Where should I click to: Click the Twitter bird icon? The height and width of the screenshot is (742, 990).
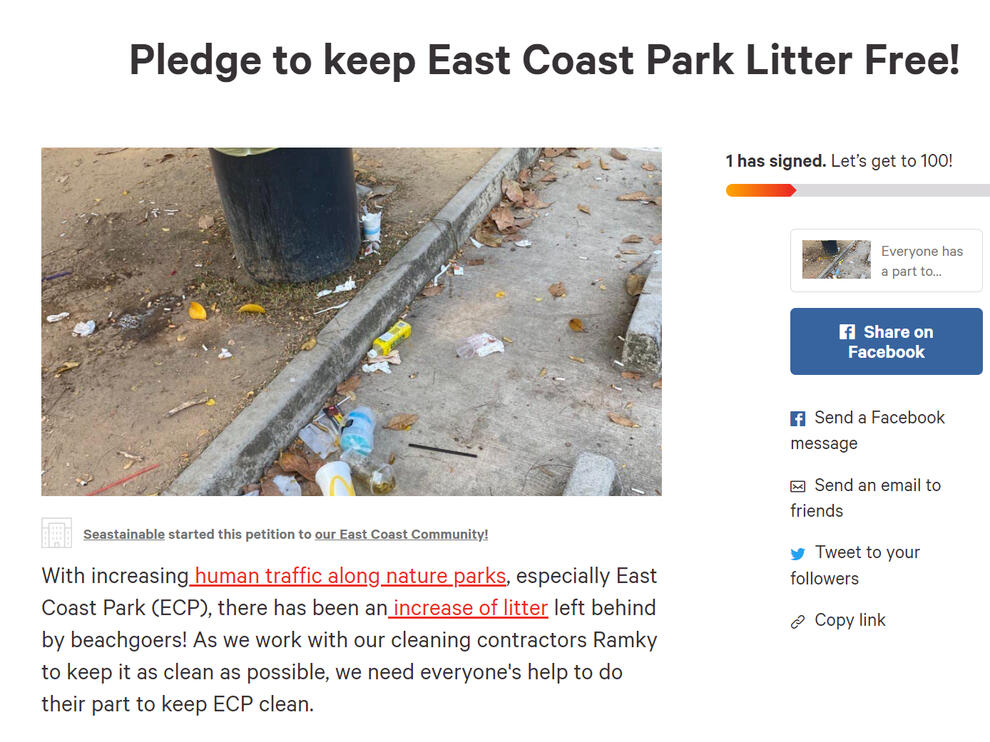click(798, 553)
